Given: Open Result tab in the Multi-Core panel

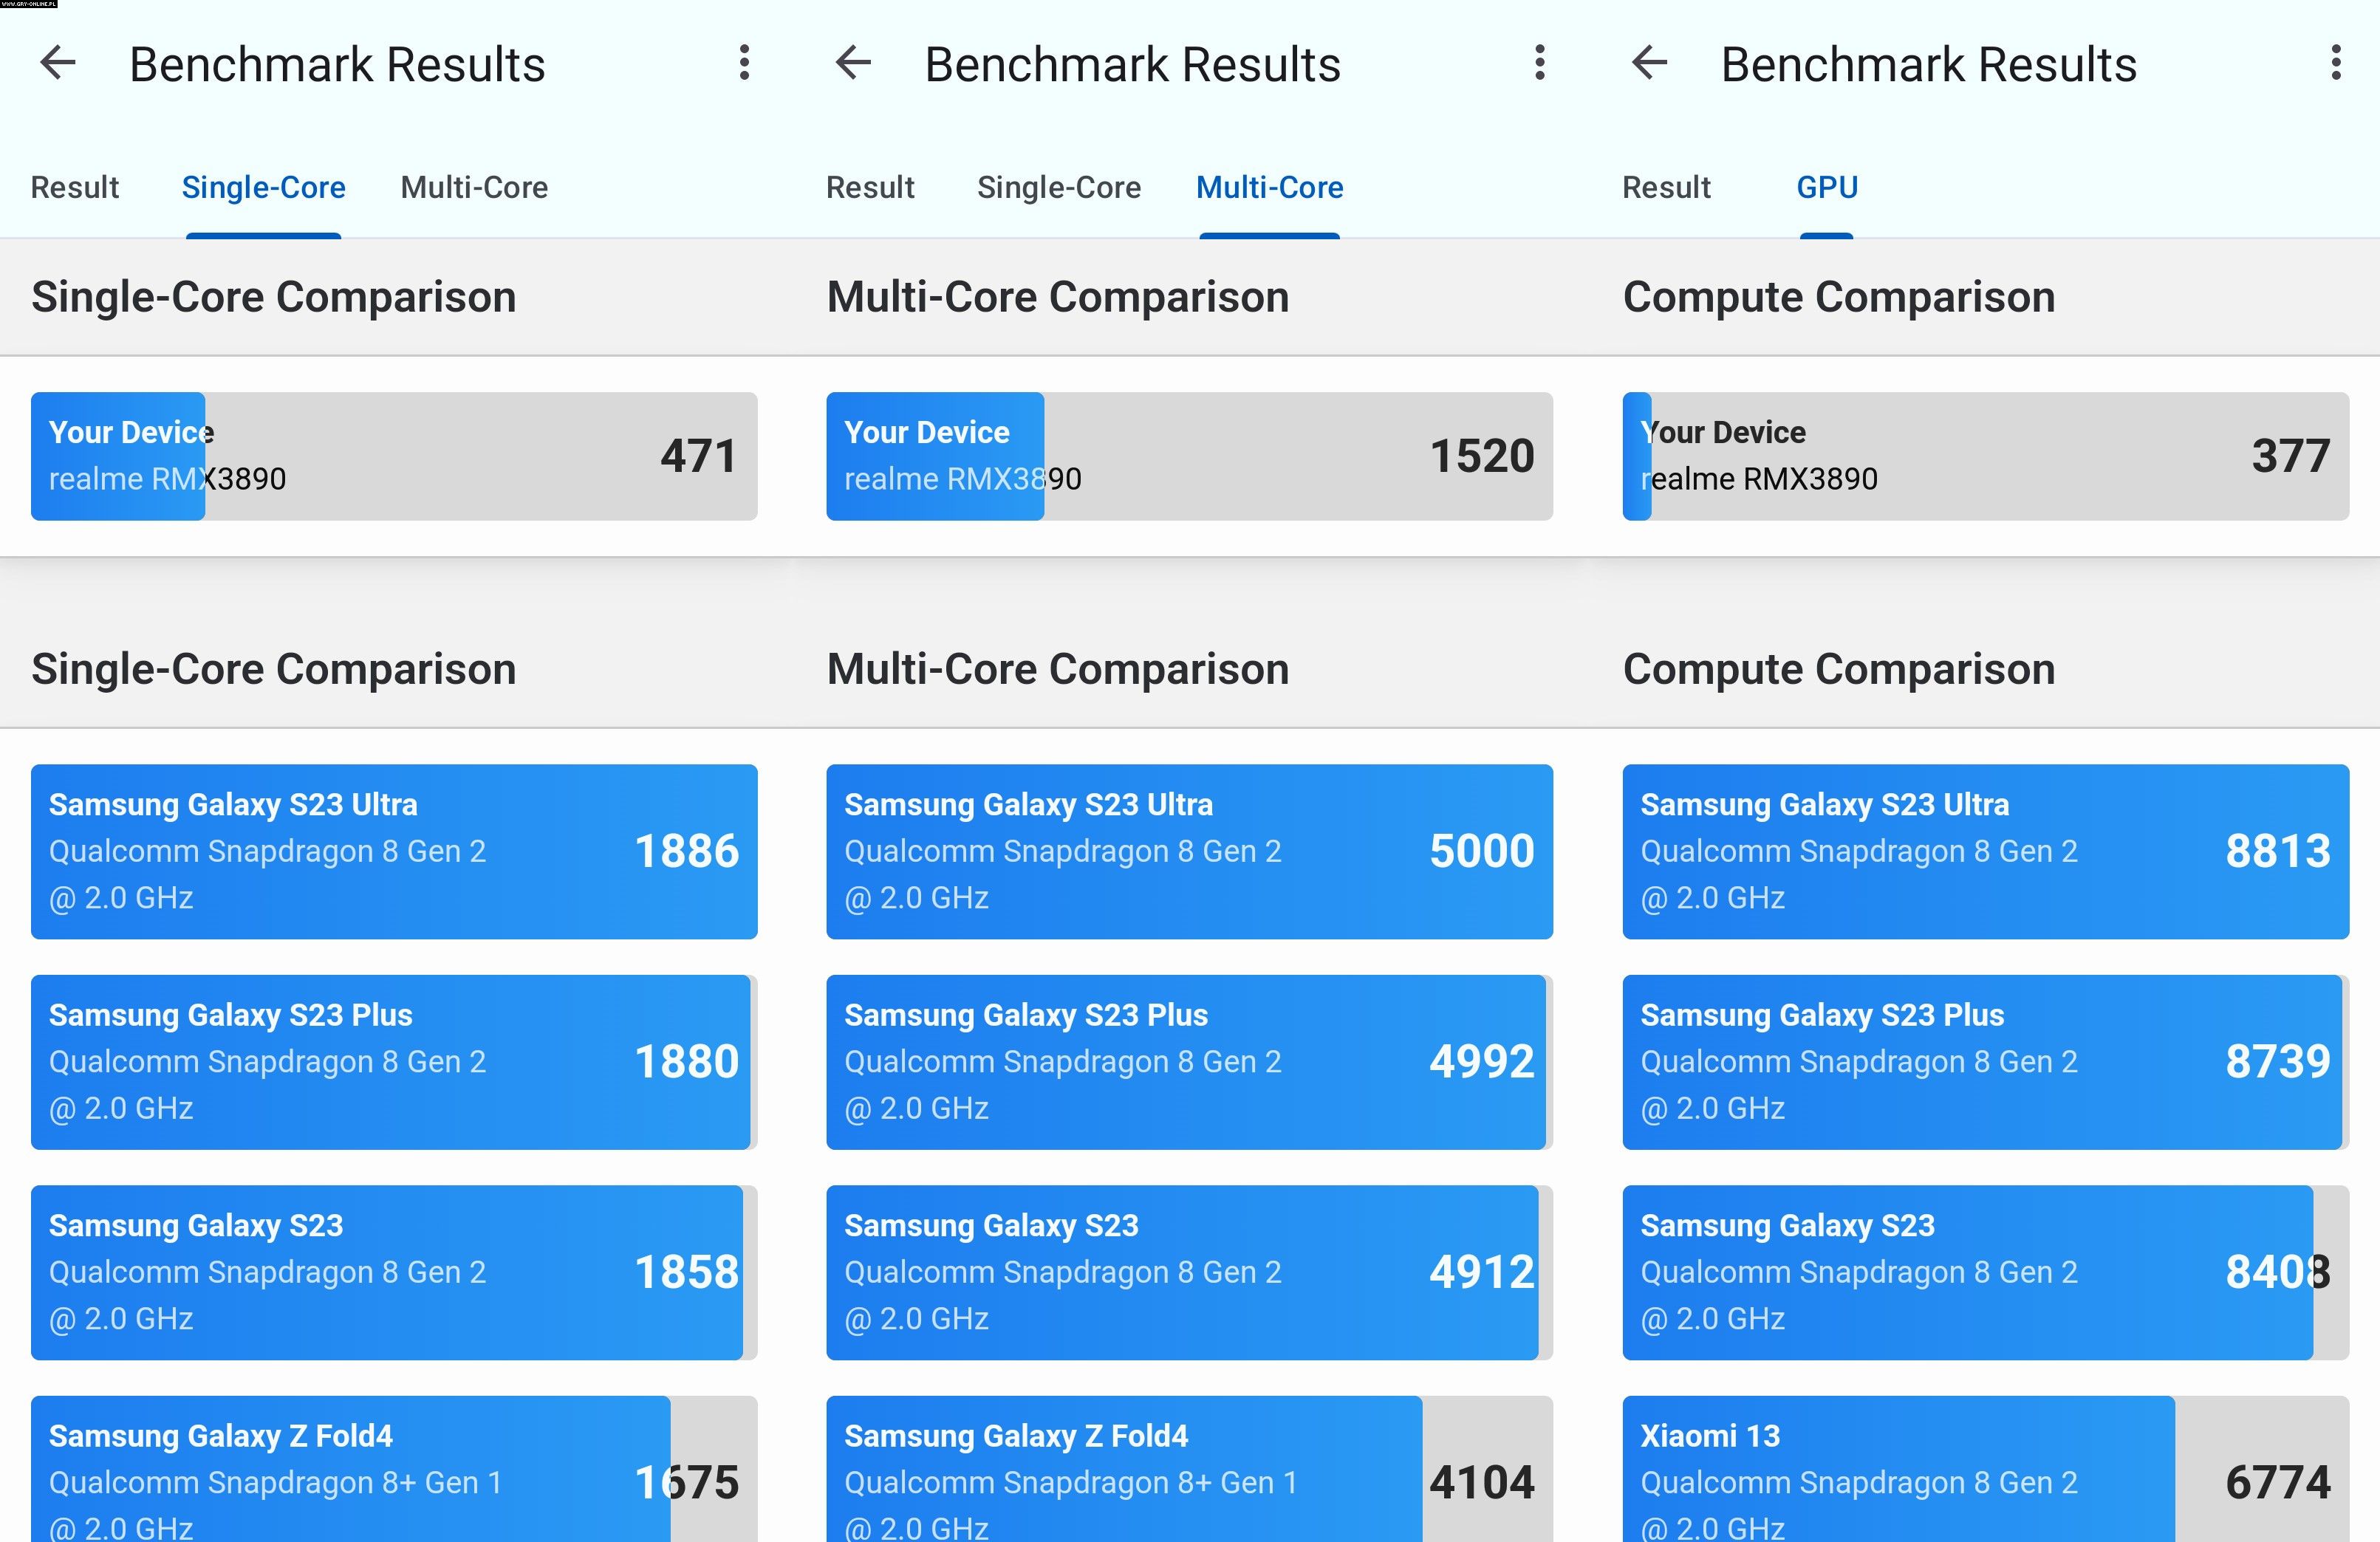Looking at the screenshot, I should pyautogui.click(x=870, y=187).
